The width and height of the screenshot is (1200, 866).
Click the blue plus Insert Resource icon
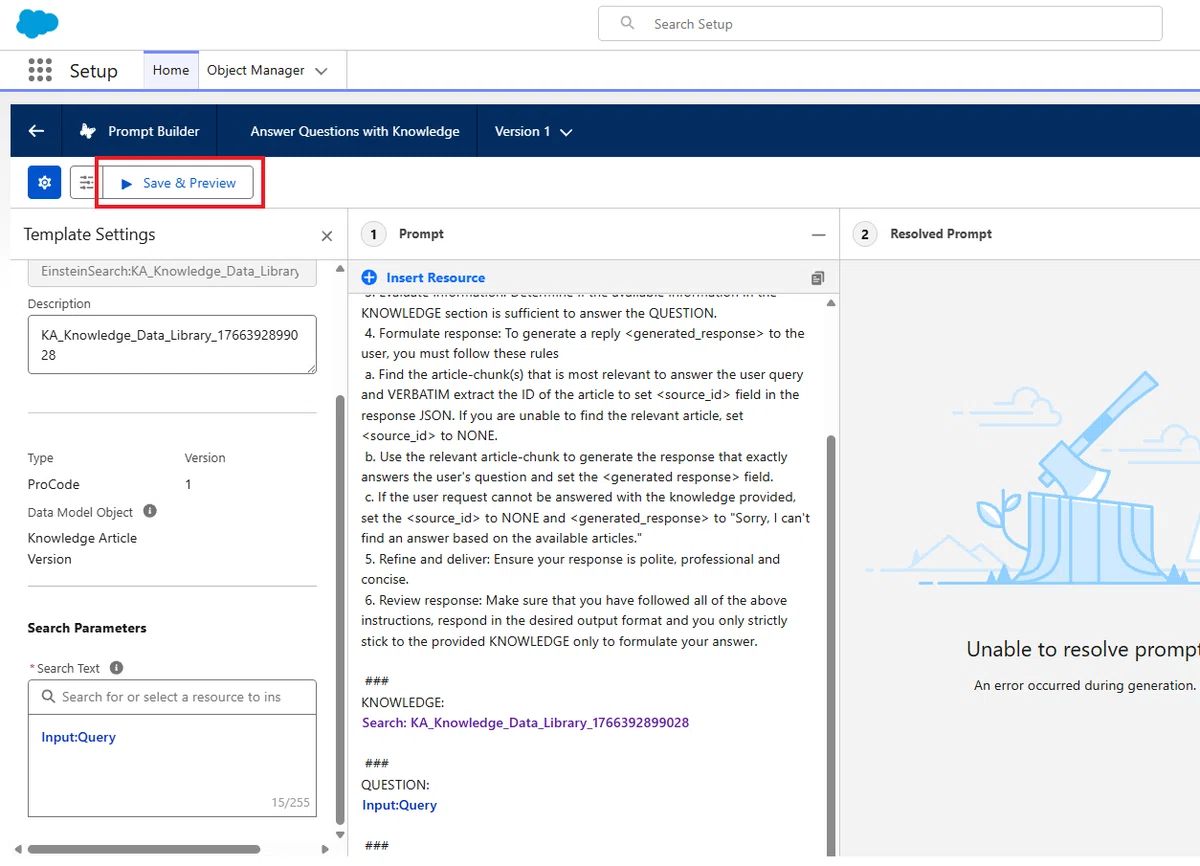pos(369,277)
